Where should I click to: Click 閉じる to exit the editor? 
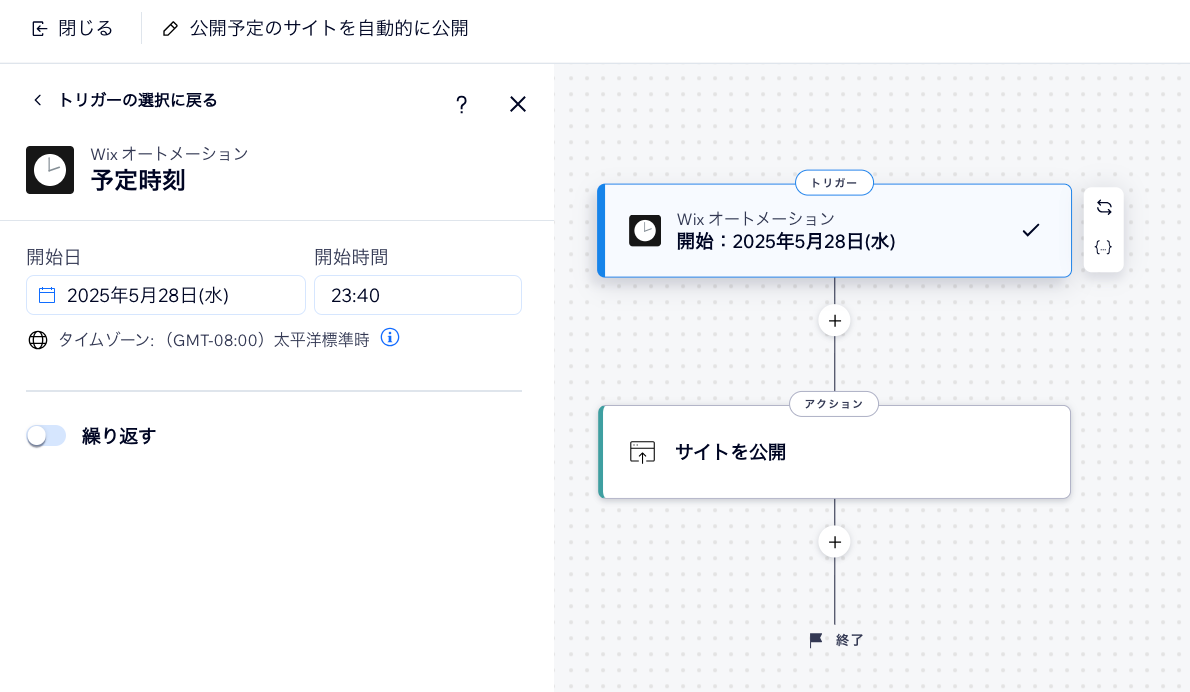tap(70, 28)
